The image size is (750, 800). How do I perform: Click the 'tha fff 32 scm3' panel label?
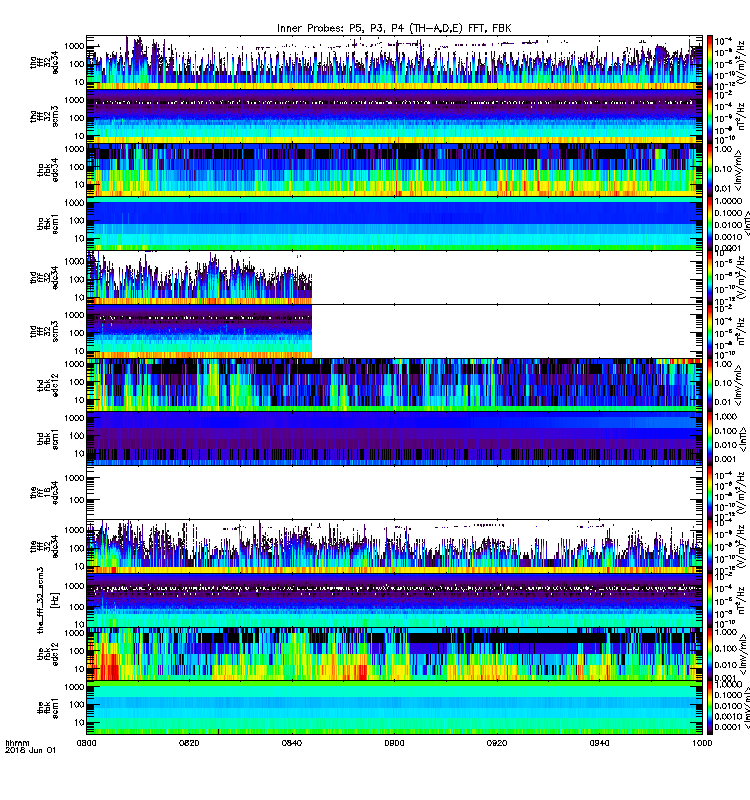(44, 116)
